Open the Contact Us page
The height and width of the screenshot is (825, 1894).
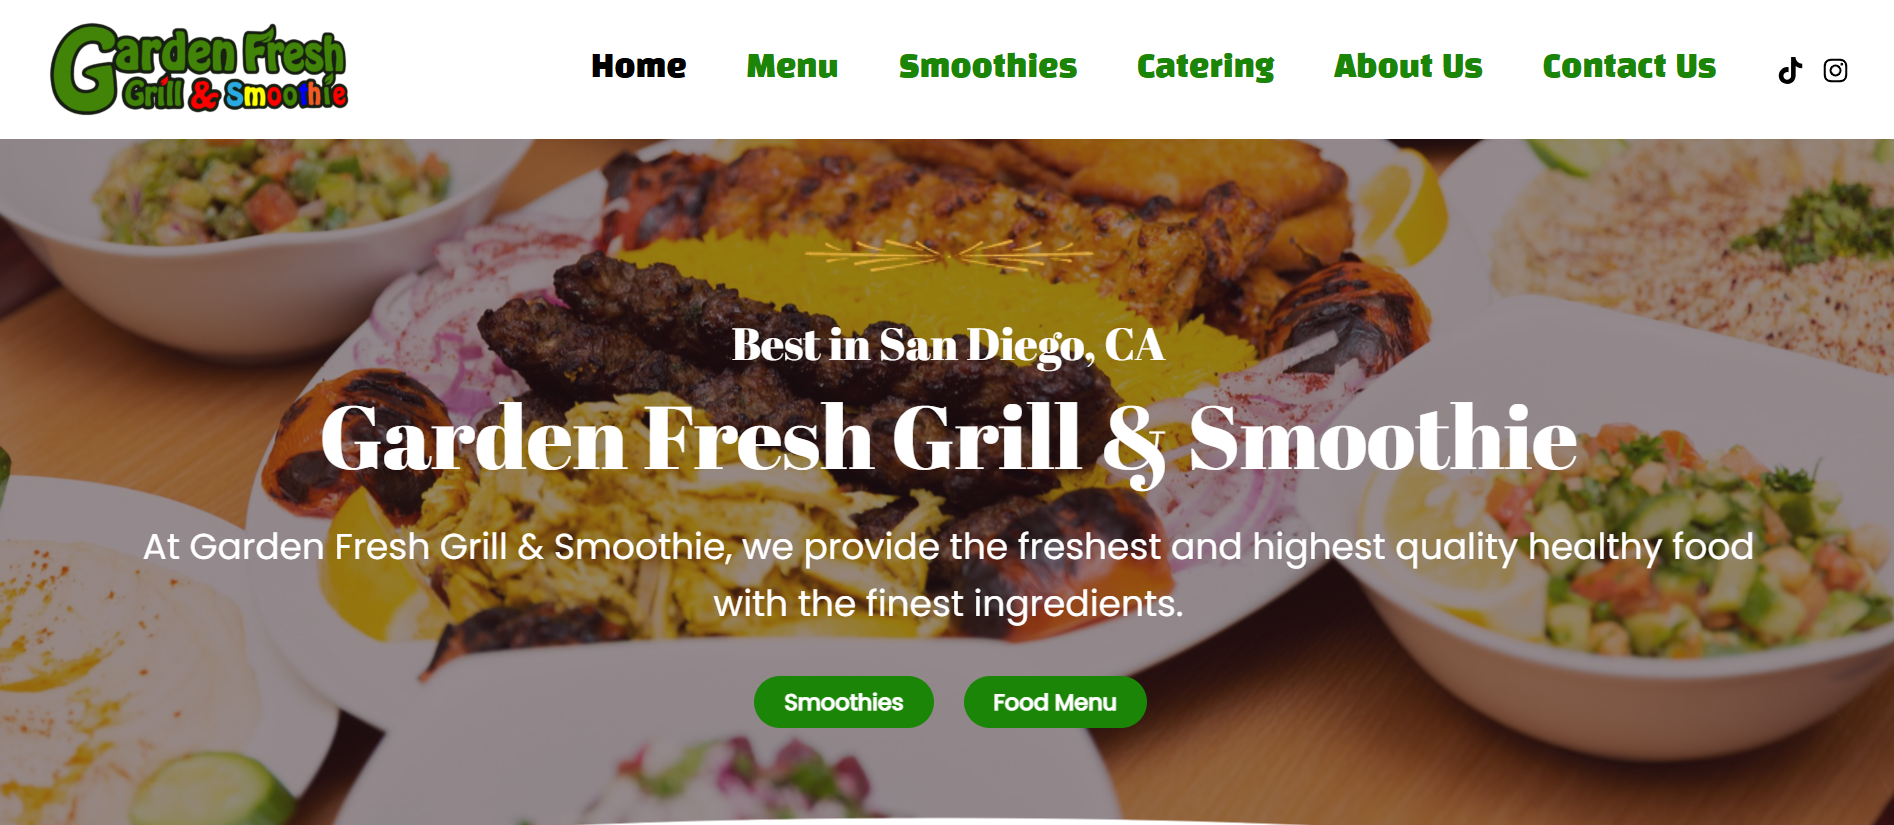click(x=1629, y=66)
